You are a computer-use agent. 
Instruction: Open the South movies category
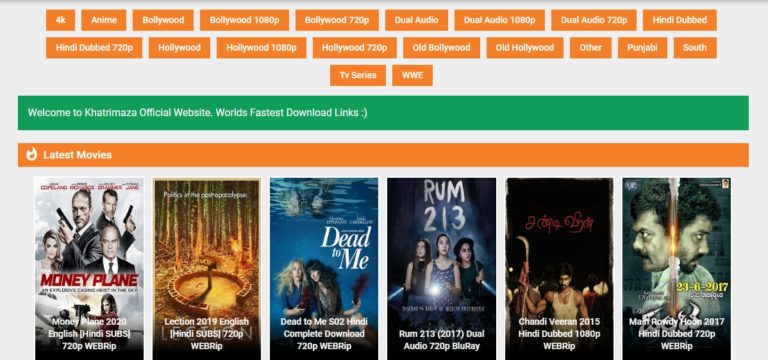click(695, 48)
